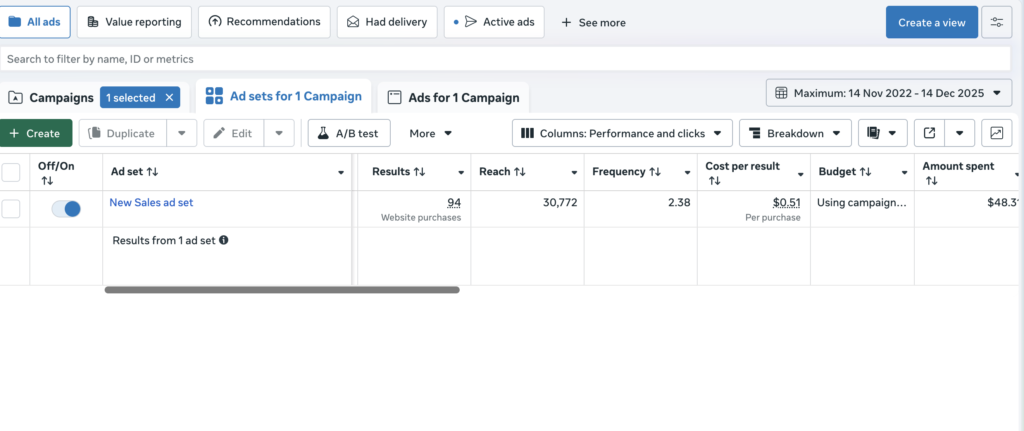
Task: Open the charts view icon
Action: click(x=996, y=133)
